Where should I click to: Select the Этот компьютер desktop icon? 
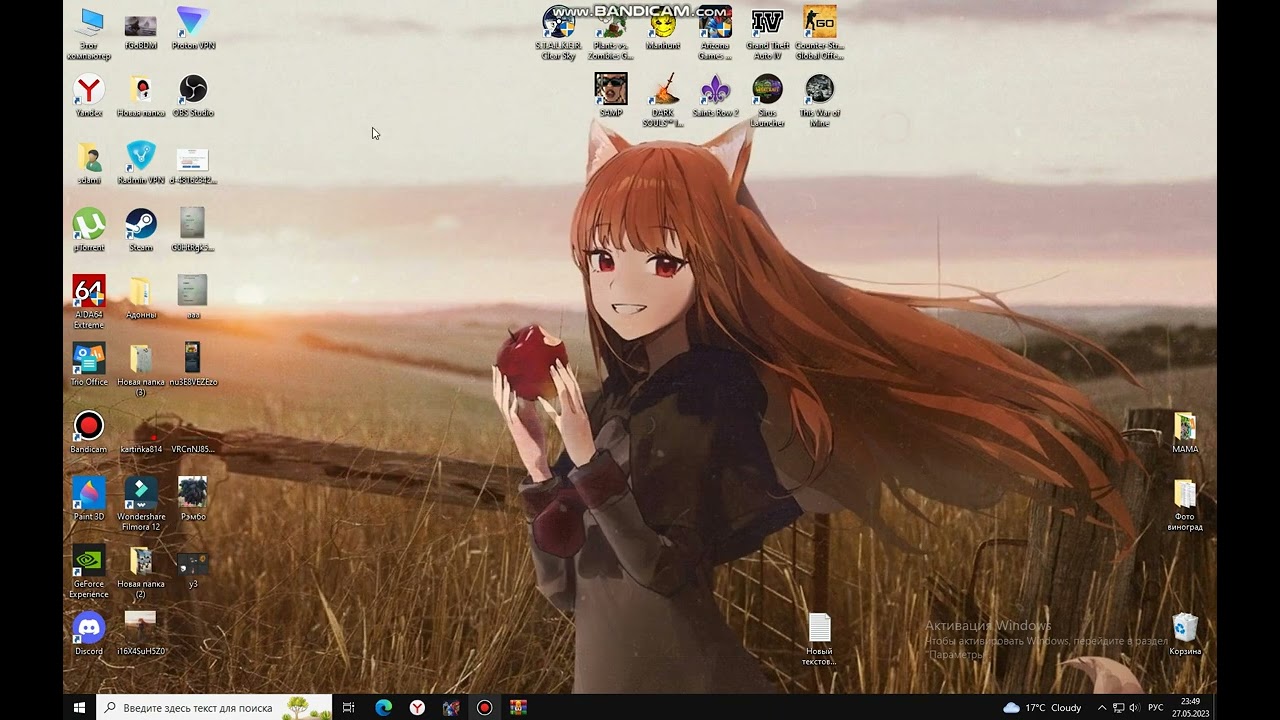pos(89,34)
